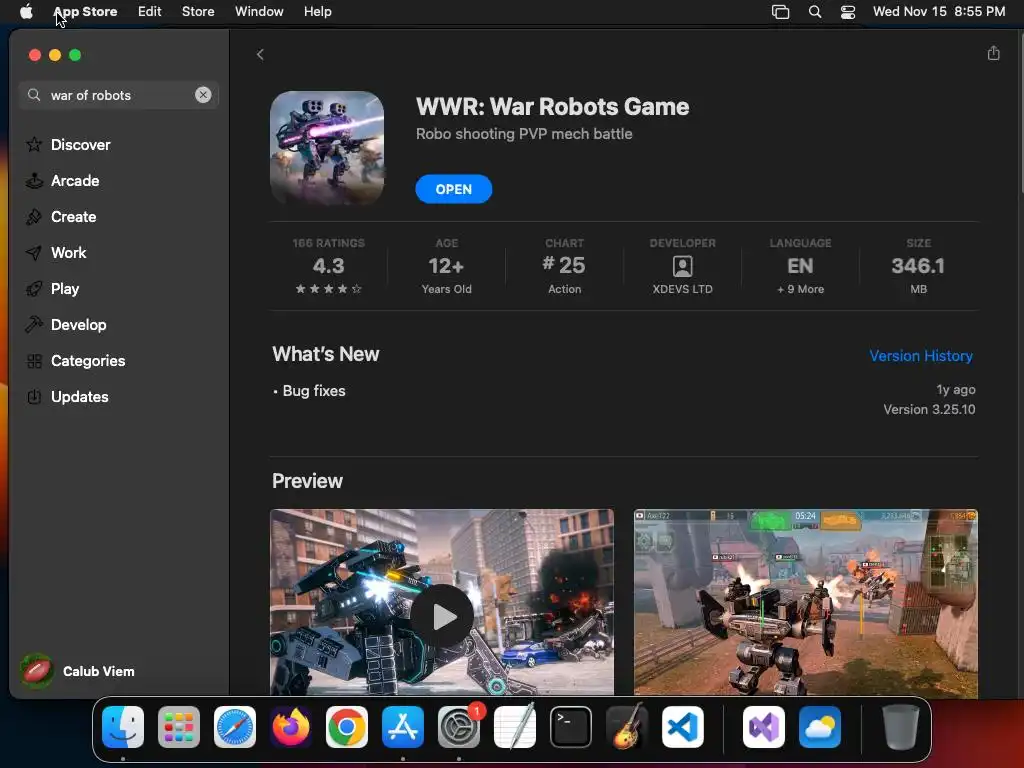Image resolution: width=1024 pixels, height=768 pixels.
Task: Click the 12+ Years Old age rating
Action: pos(446,267)
